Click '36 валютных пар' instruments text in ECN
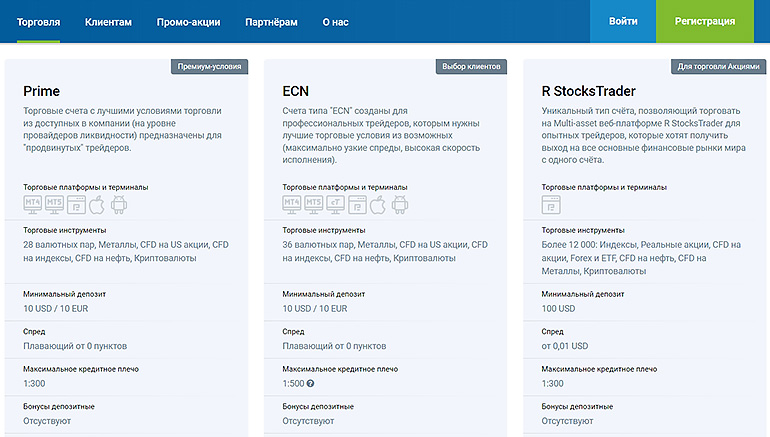Screen dimensions: 770x437 click(385, 251)
